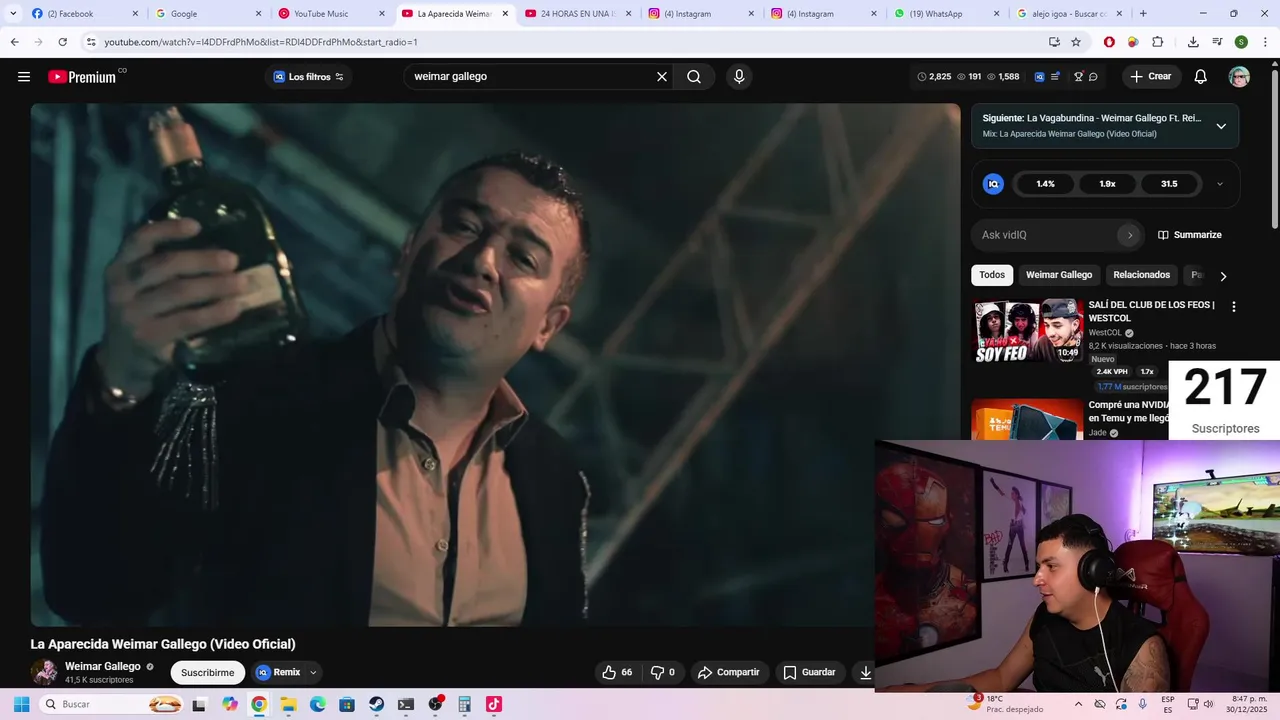Click the Suscribirme button
Viewport: 1280px width, 720px height.
[x=208, y=672]
